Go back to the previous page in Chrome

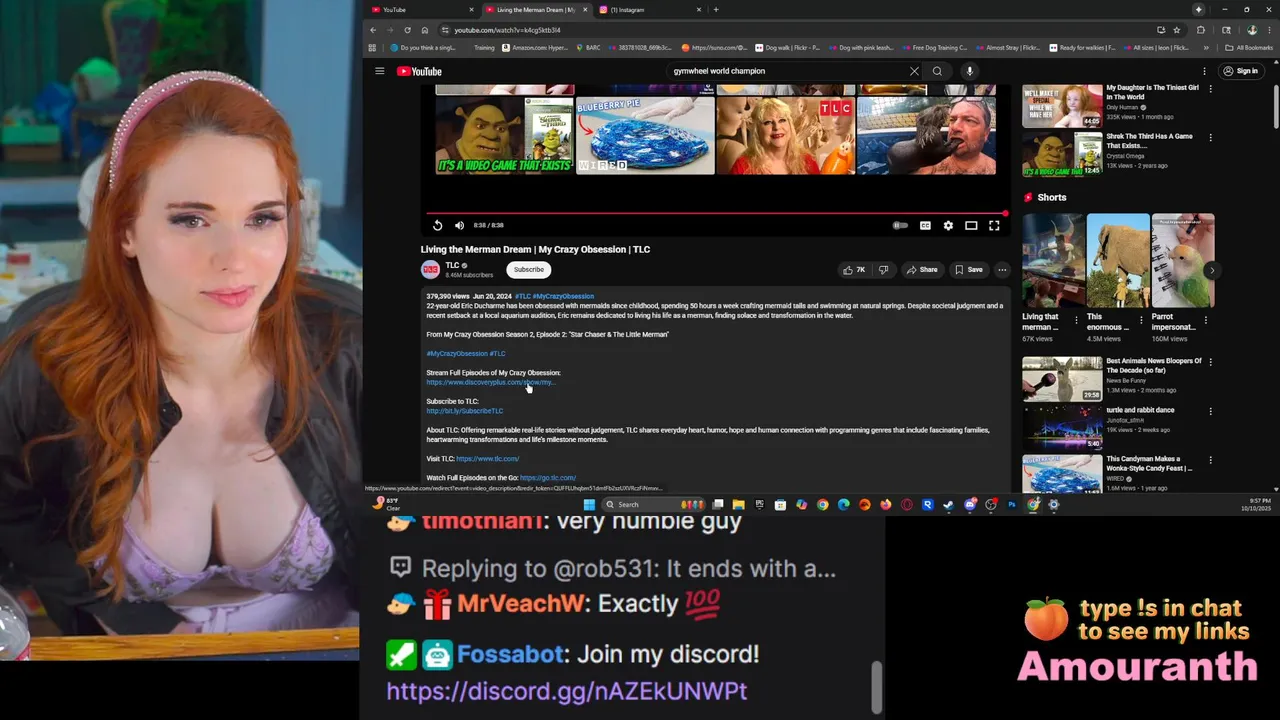(373, 30)
